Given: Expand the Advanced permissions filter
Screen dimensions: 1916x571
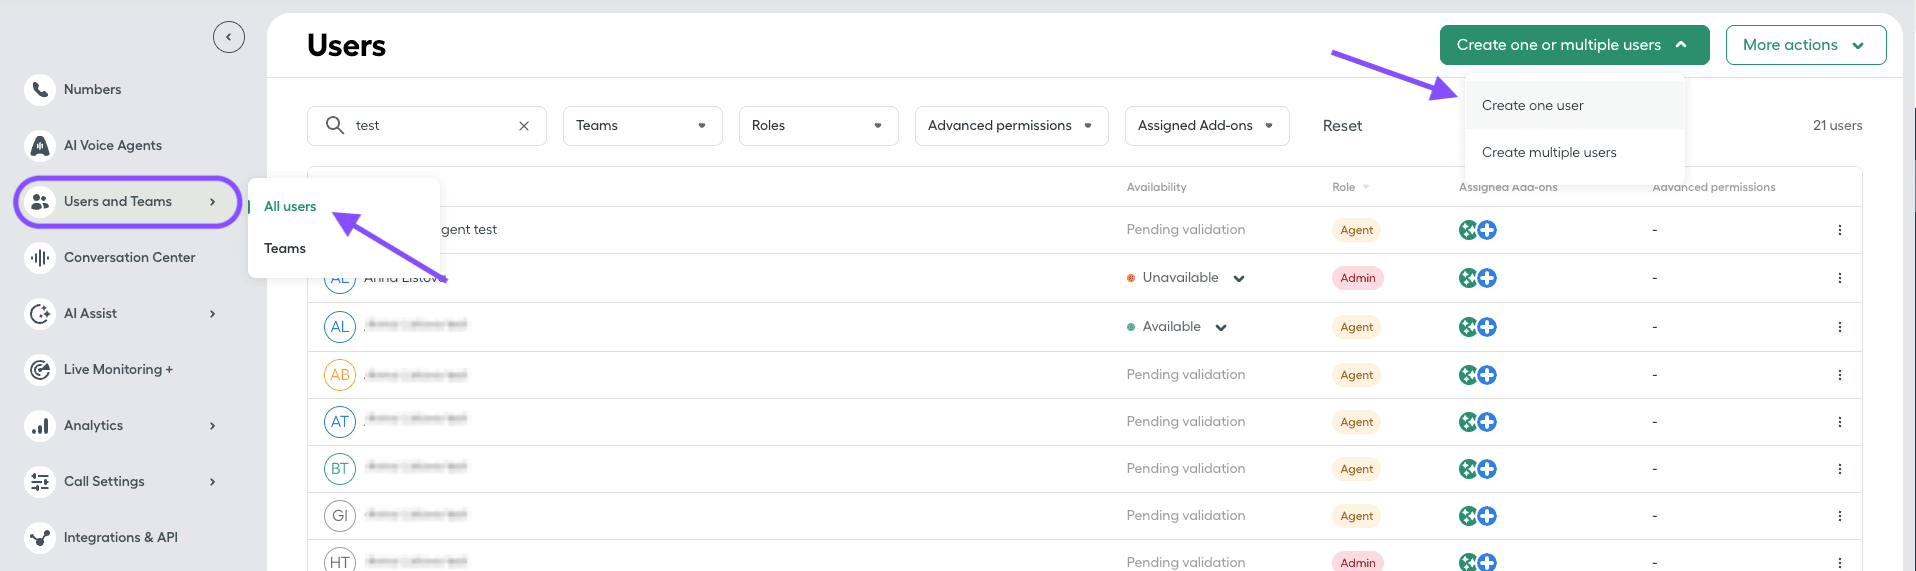Looking at the screenshot, I should 1010,126.
